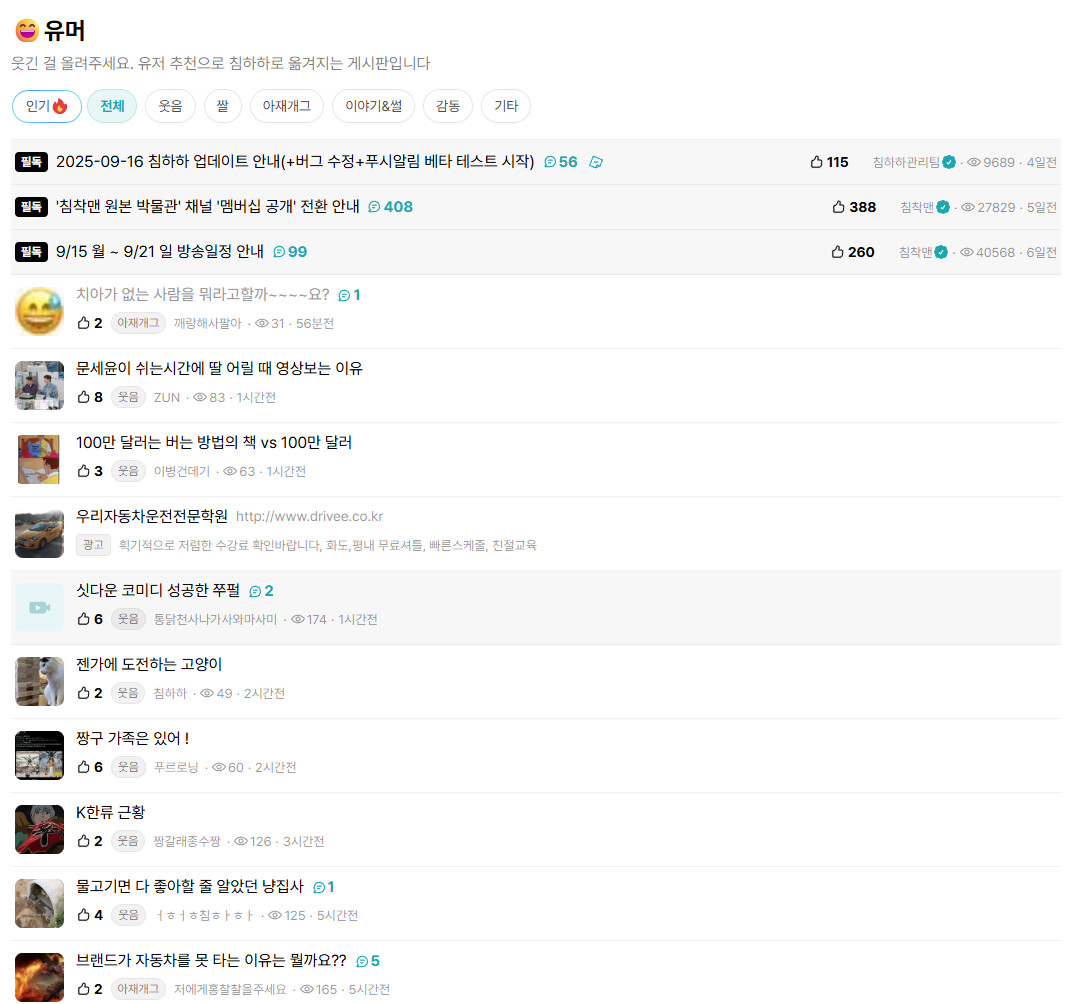Open the 감동 category tab
The image size is (1075, 1004).
pos(448,106)
